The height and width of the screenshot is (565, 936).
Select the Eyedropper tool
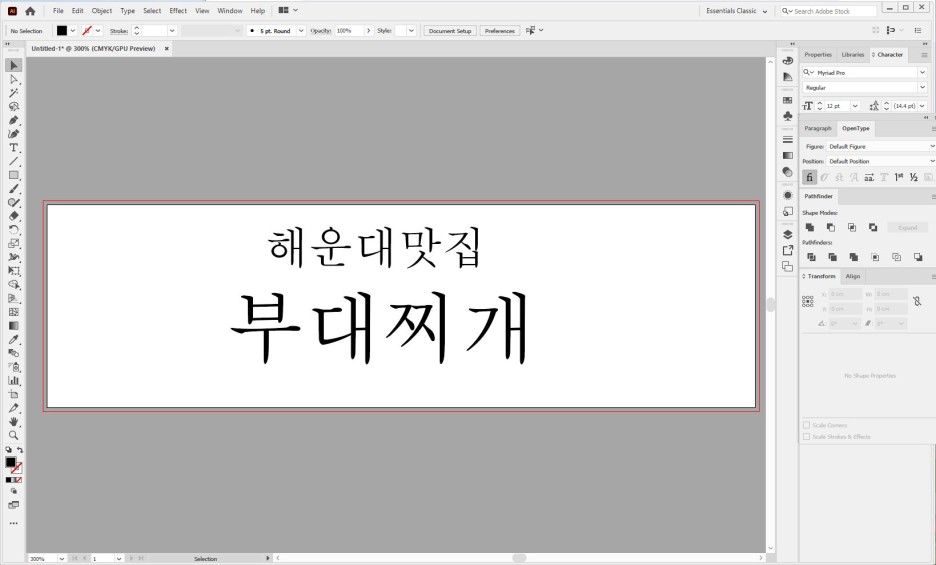(14, 339)
